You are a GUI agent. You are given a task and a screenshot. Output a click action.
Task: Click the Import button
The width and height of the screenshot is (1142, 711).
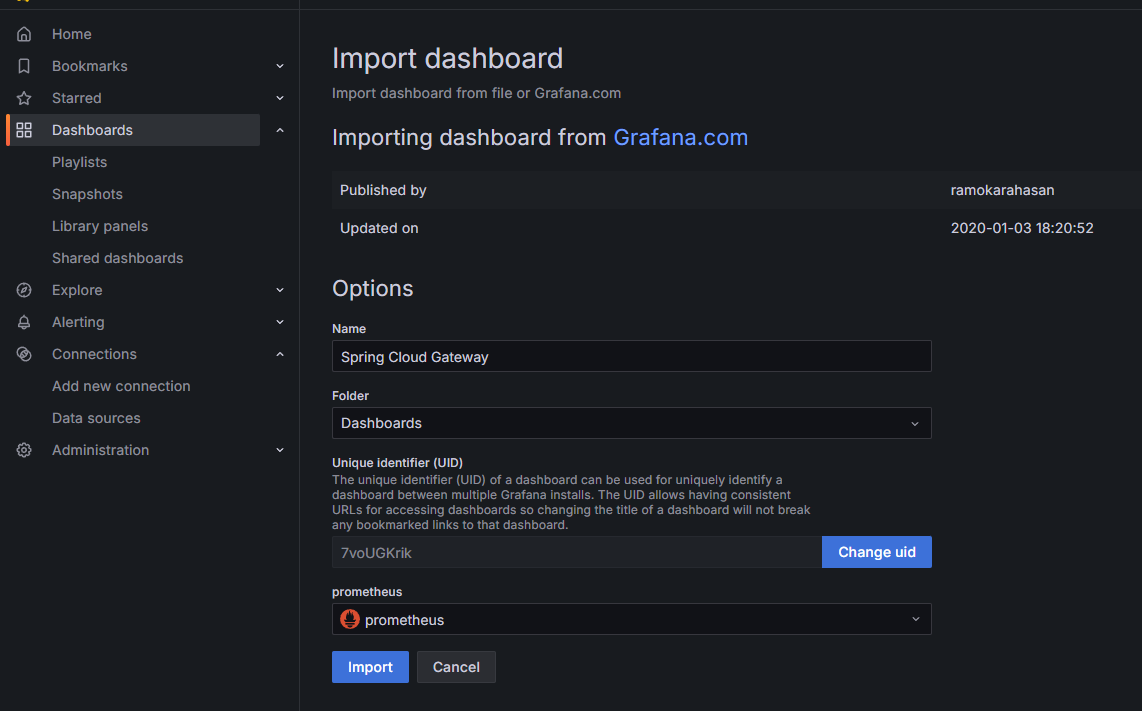pos(370,667)
